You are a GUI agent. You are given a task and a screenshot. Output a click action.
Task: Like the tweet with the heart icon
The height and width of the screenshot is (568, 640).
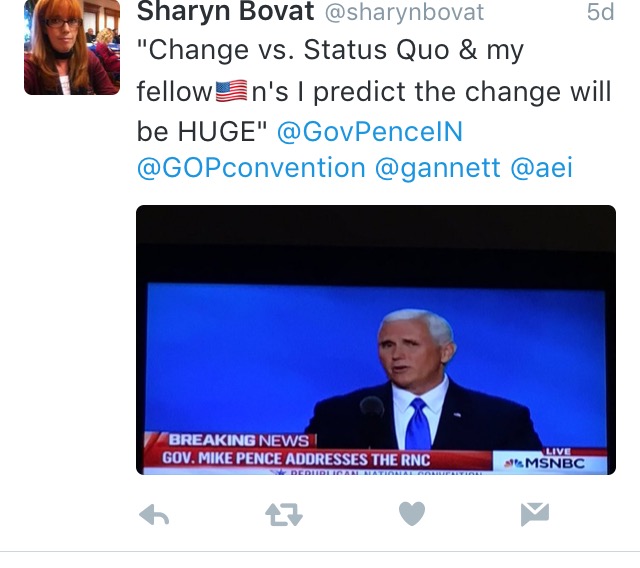[412, 514]
